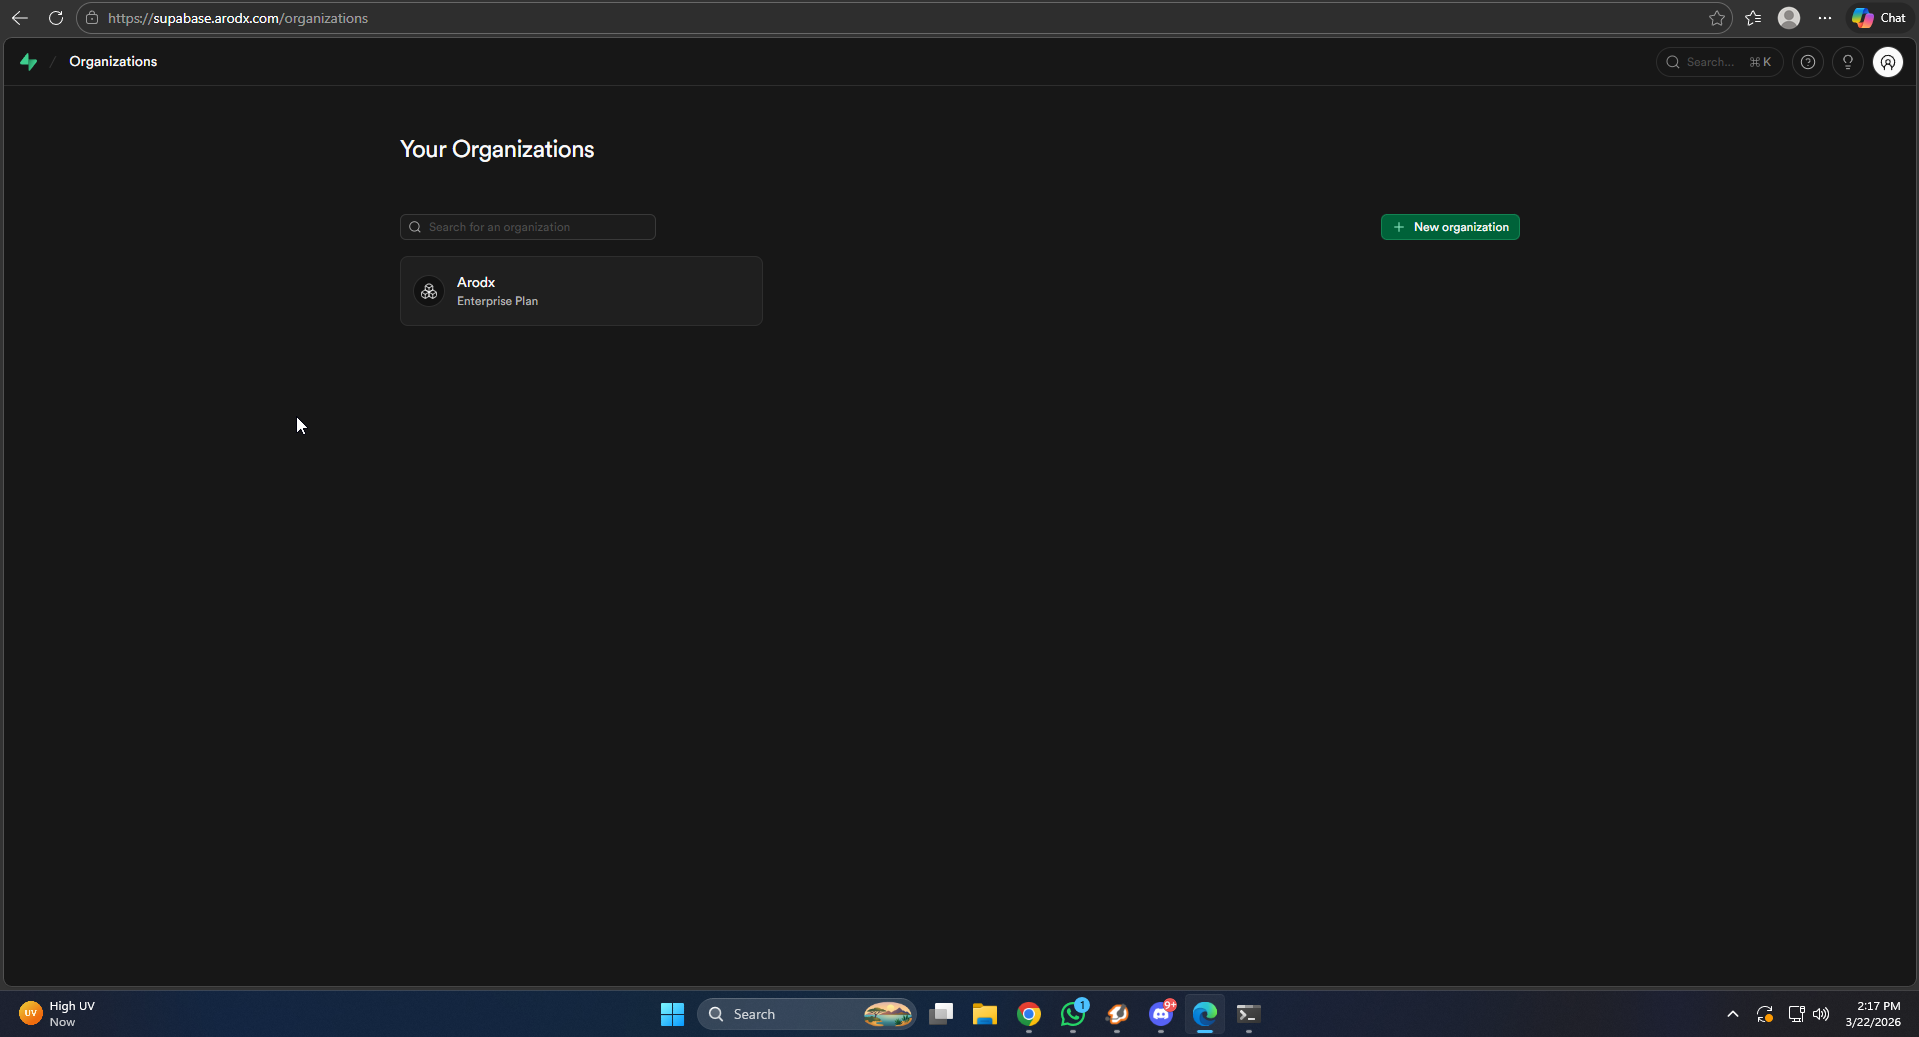
Task: Click the Your Organizations heading
Action: click(x=497, y=149)
